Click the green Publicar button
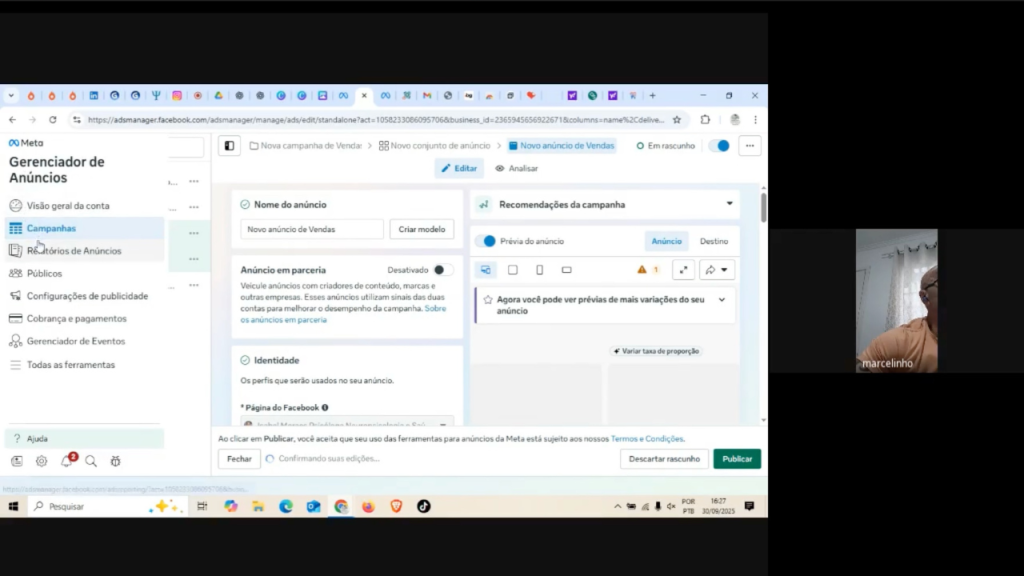 [737, 459]
